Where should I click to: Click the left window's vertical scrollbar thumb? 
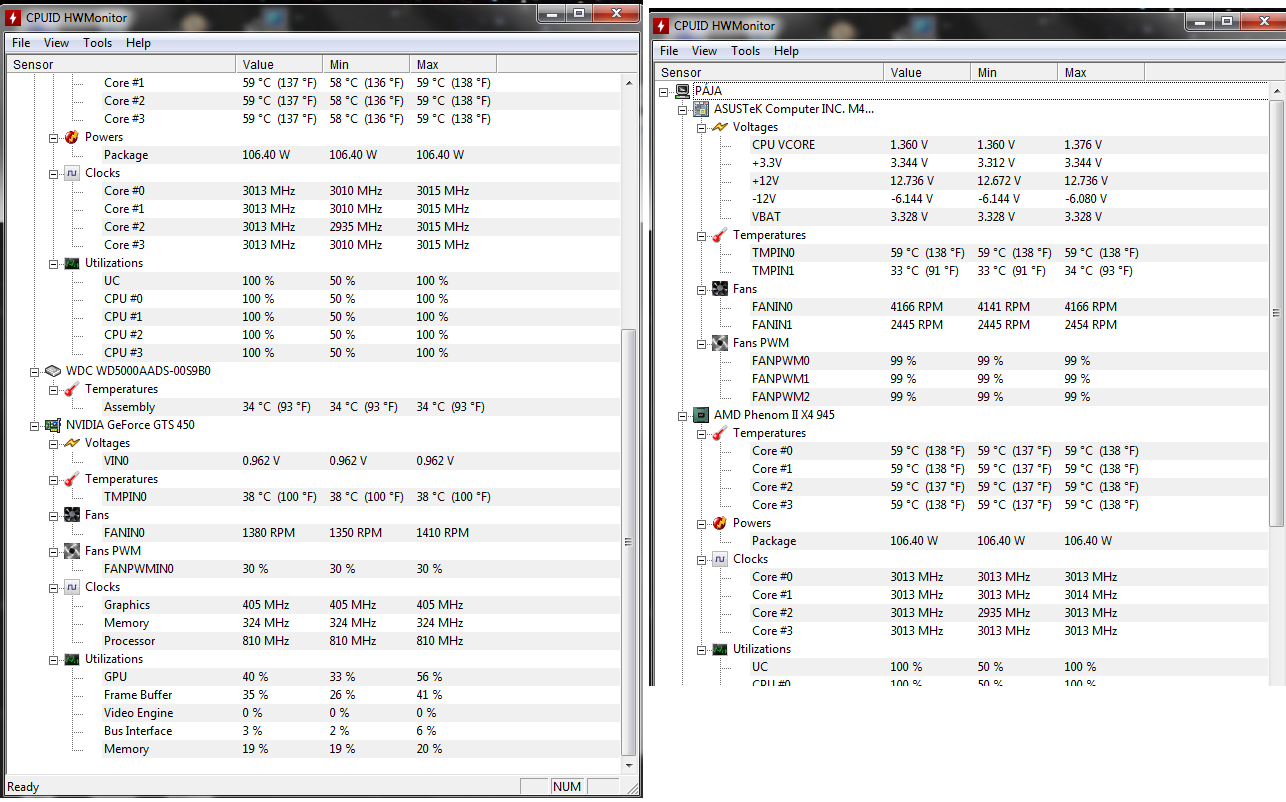pos(628,541)
